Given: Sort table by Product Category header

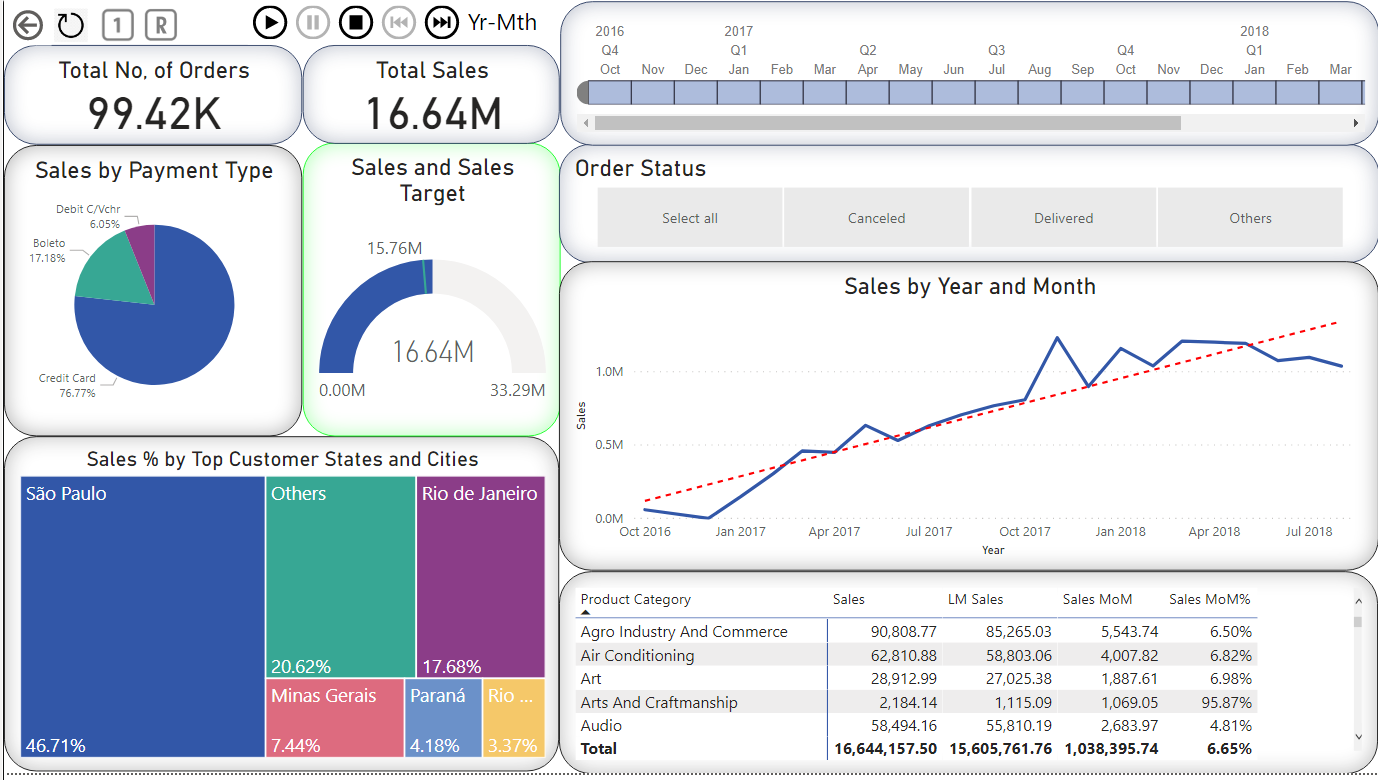Looking at the screenshot, I should click(636, 599).
